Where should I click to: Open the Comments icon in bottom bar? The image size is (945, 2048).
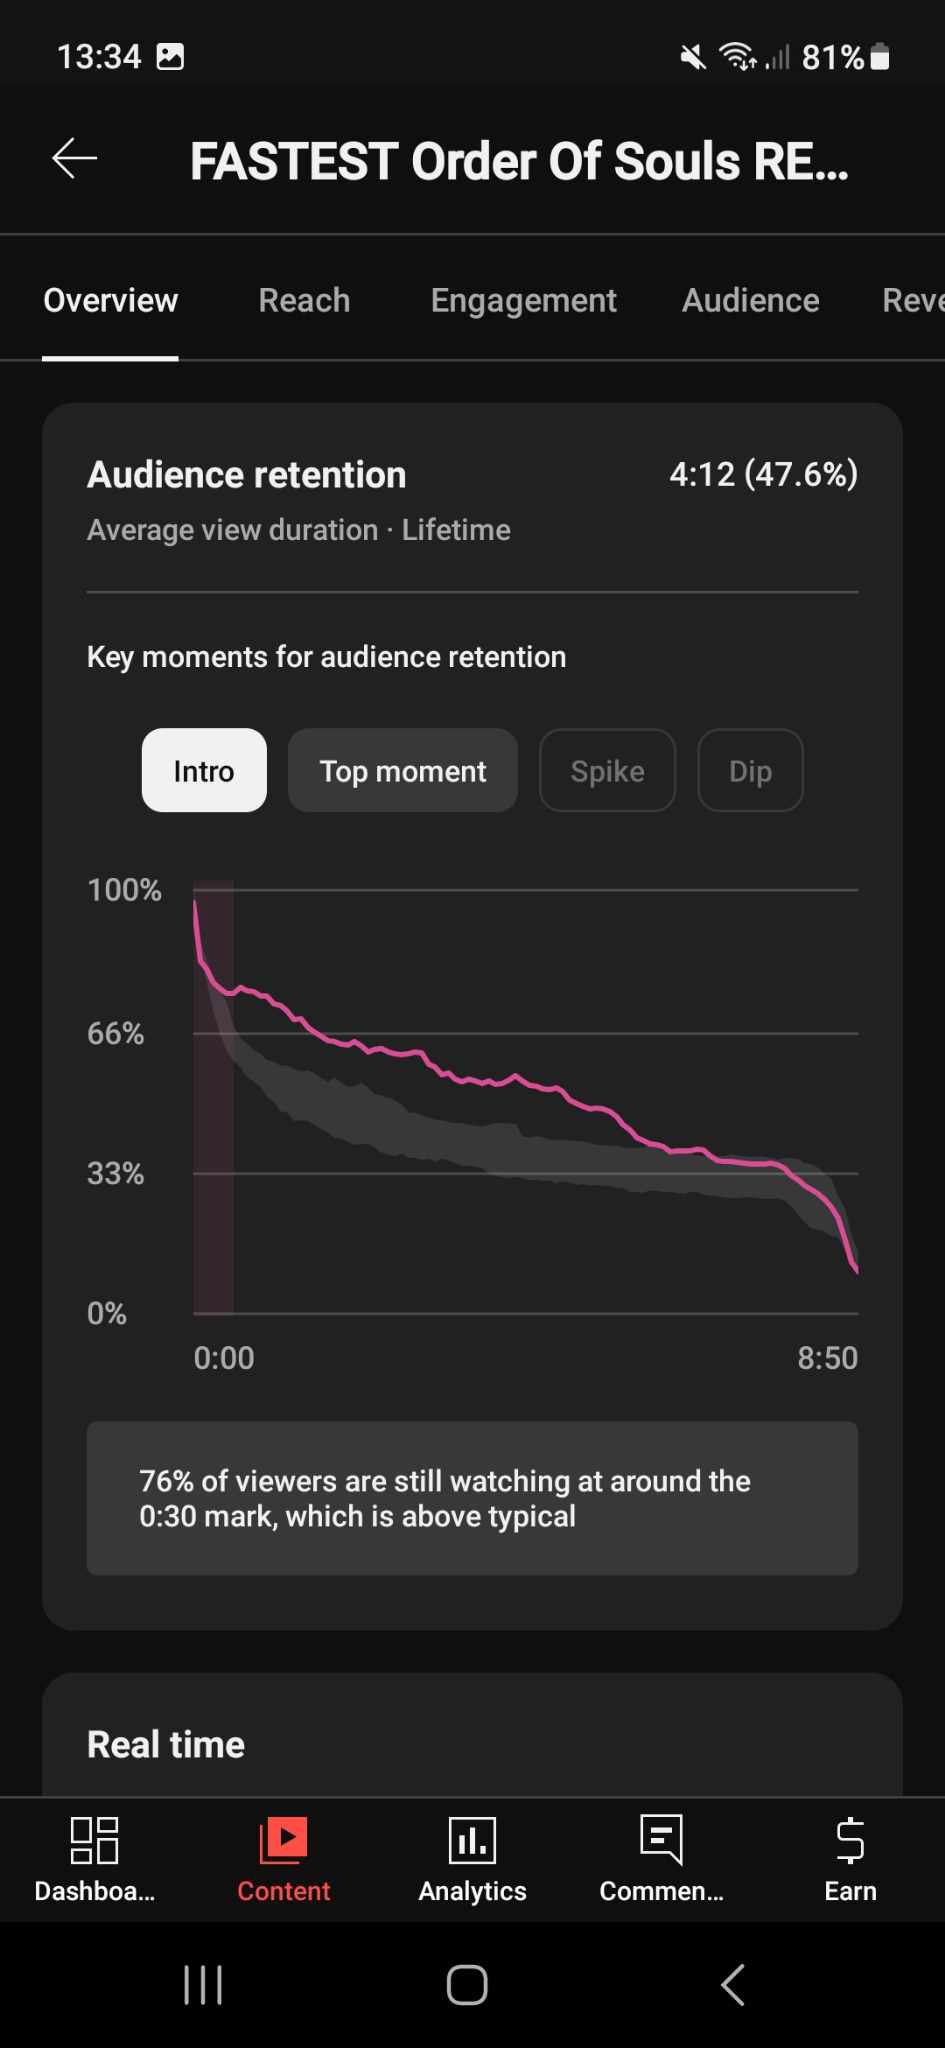click(661, 1840)
